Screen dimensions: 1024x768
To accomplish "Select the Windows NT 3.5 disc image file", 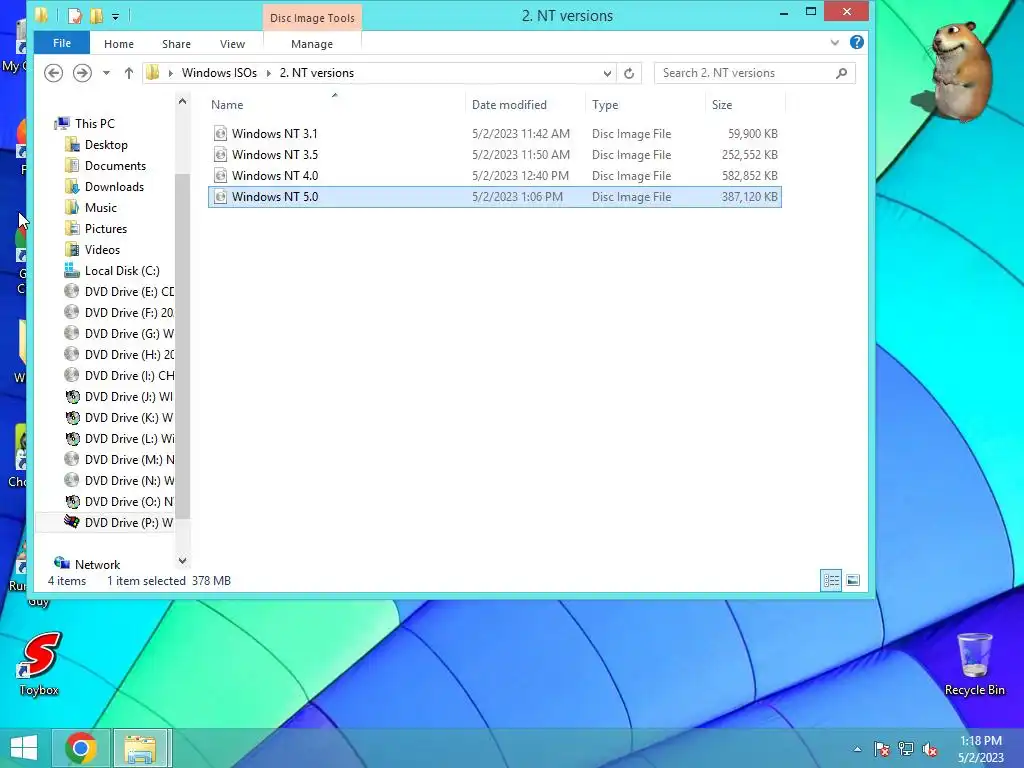I will pos(495,155).
